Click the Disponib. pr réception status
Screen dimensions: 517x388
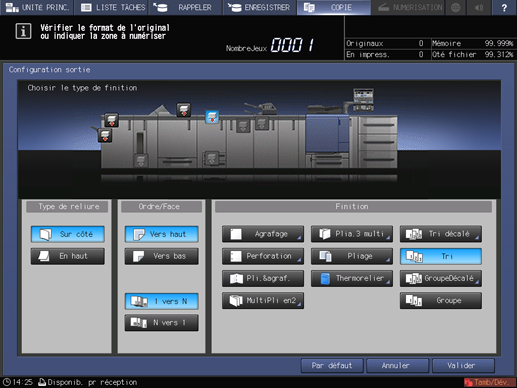(x=88, y=382)
